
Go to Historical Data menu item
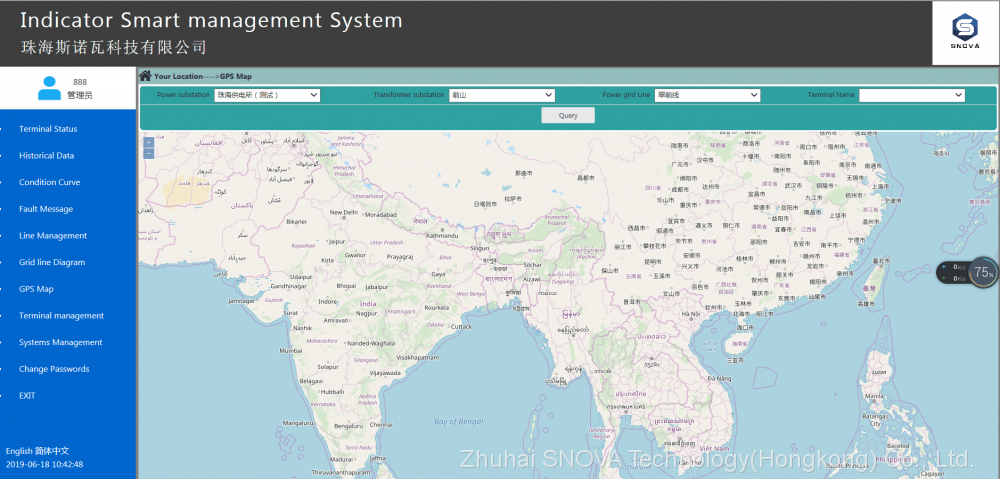(46, 156)
